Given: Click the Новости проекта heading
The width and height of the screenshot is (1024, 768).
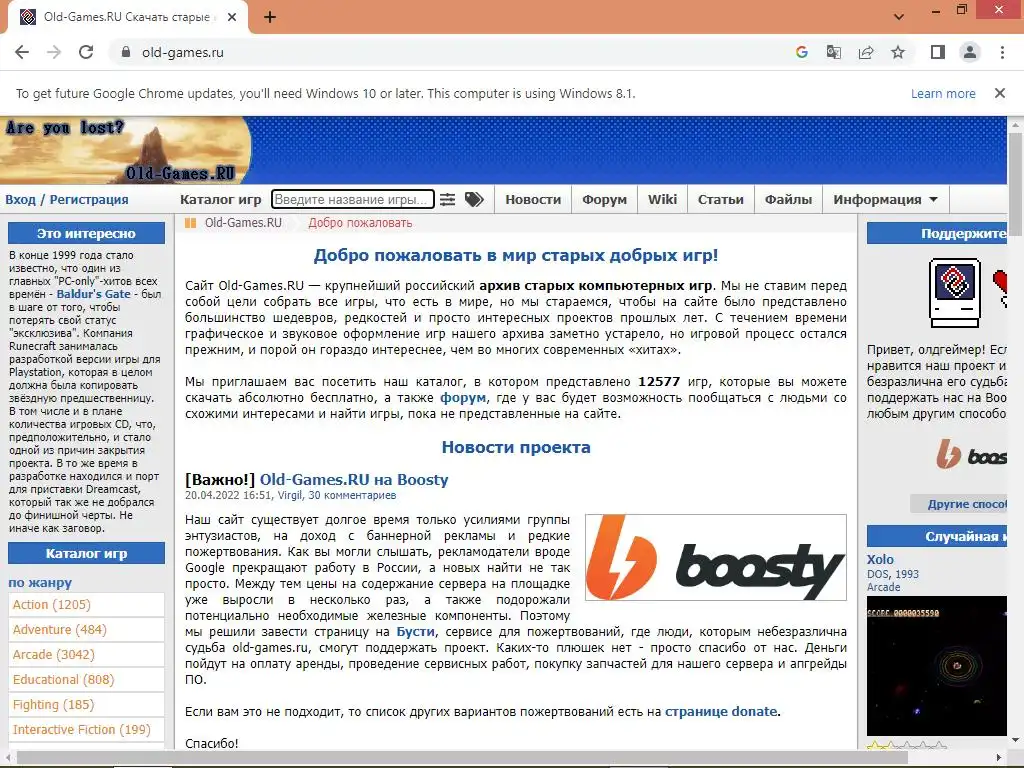Looking at the screenshot, I should (516, 447).
